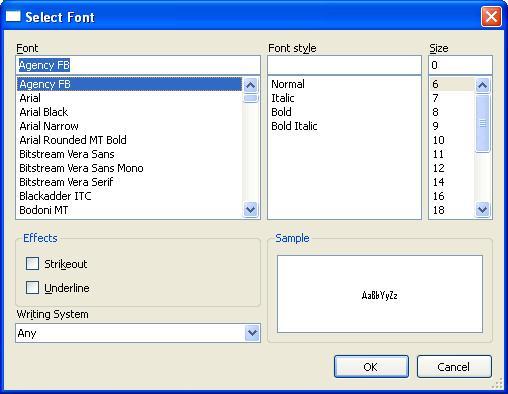The height and width of the screenshot is (394, 508).
Task: Click the Size input field
Action: tap(460, 65)
